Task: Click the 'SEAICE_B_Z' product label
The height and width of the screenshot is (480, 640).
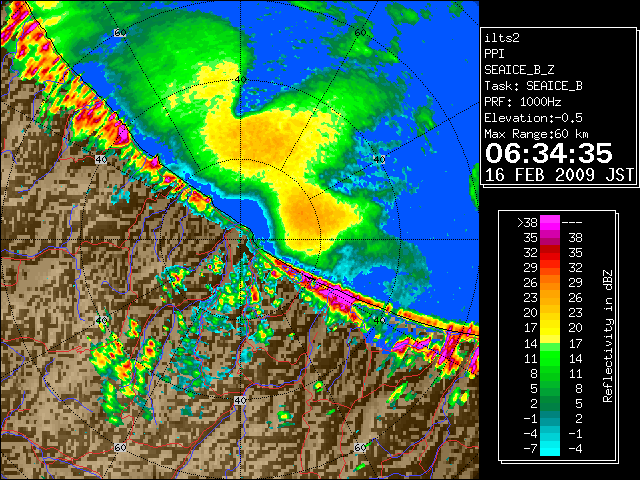Action: 519,70
